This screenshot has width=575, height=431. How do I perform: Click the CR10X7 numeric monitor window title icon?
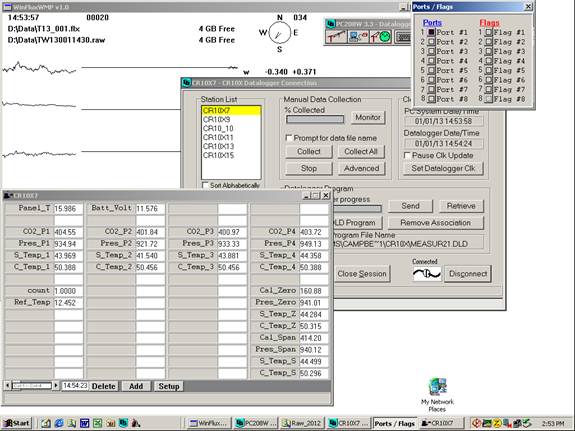(x=8, y=196)
